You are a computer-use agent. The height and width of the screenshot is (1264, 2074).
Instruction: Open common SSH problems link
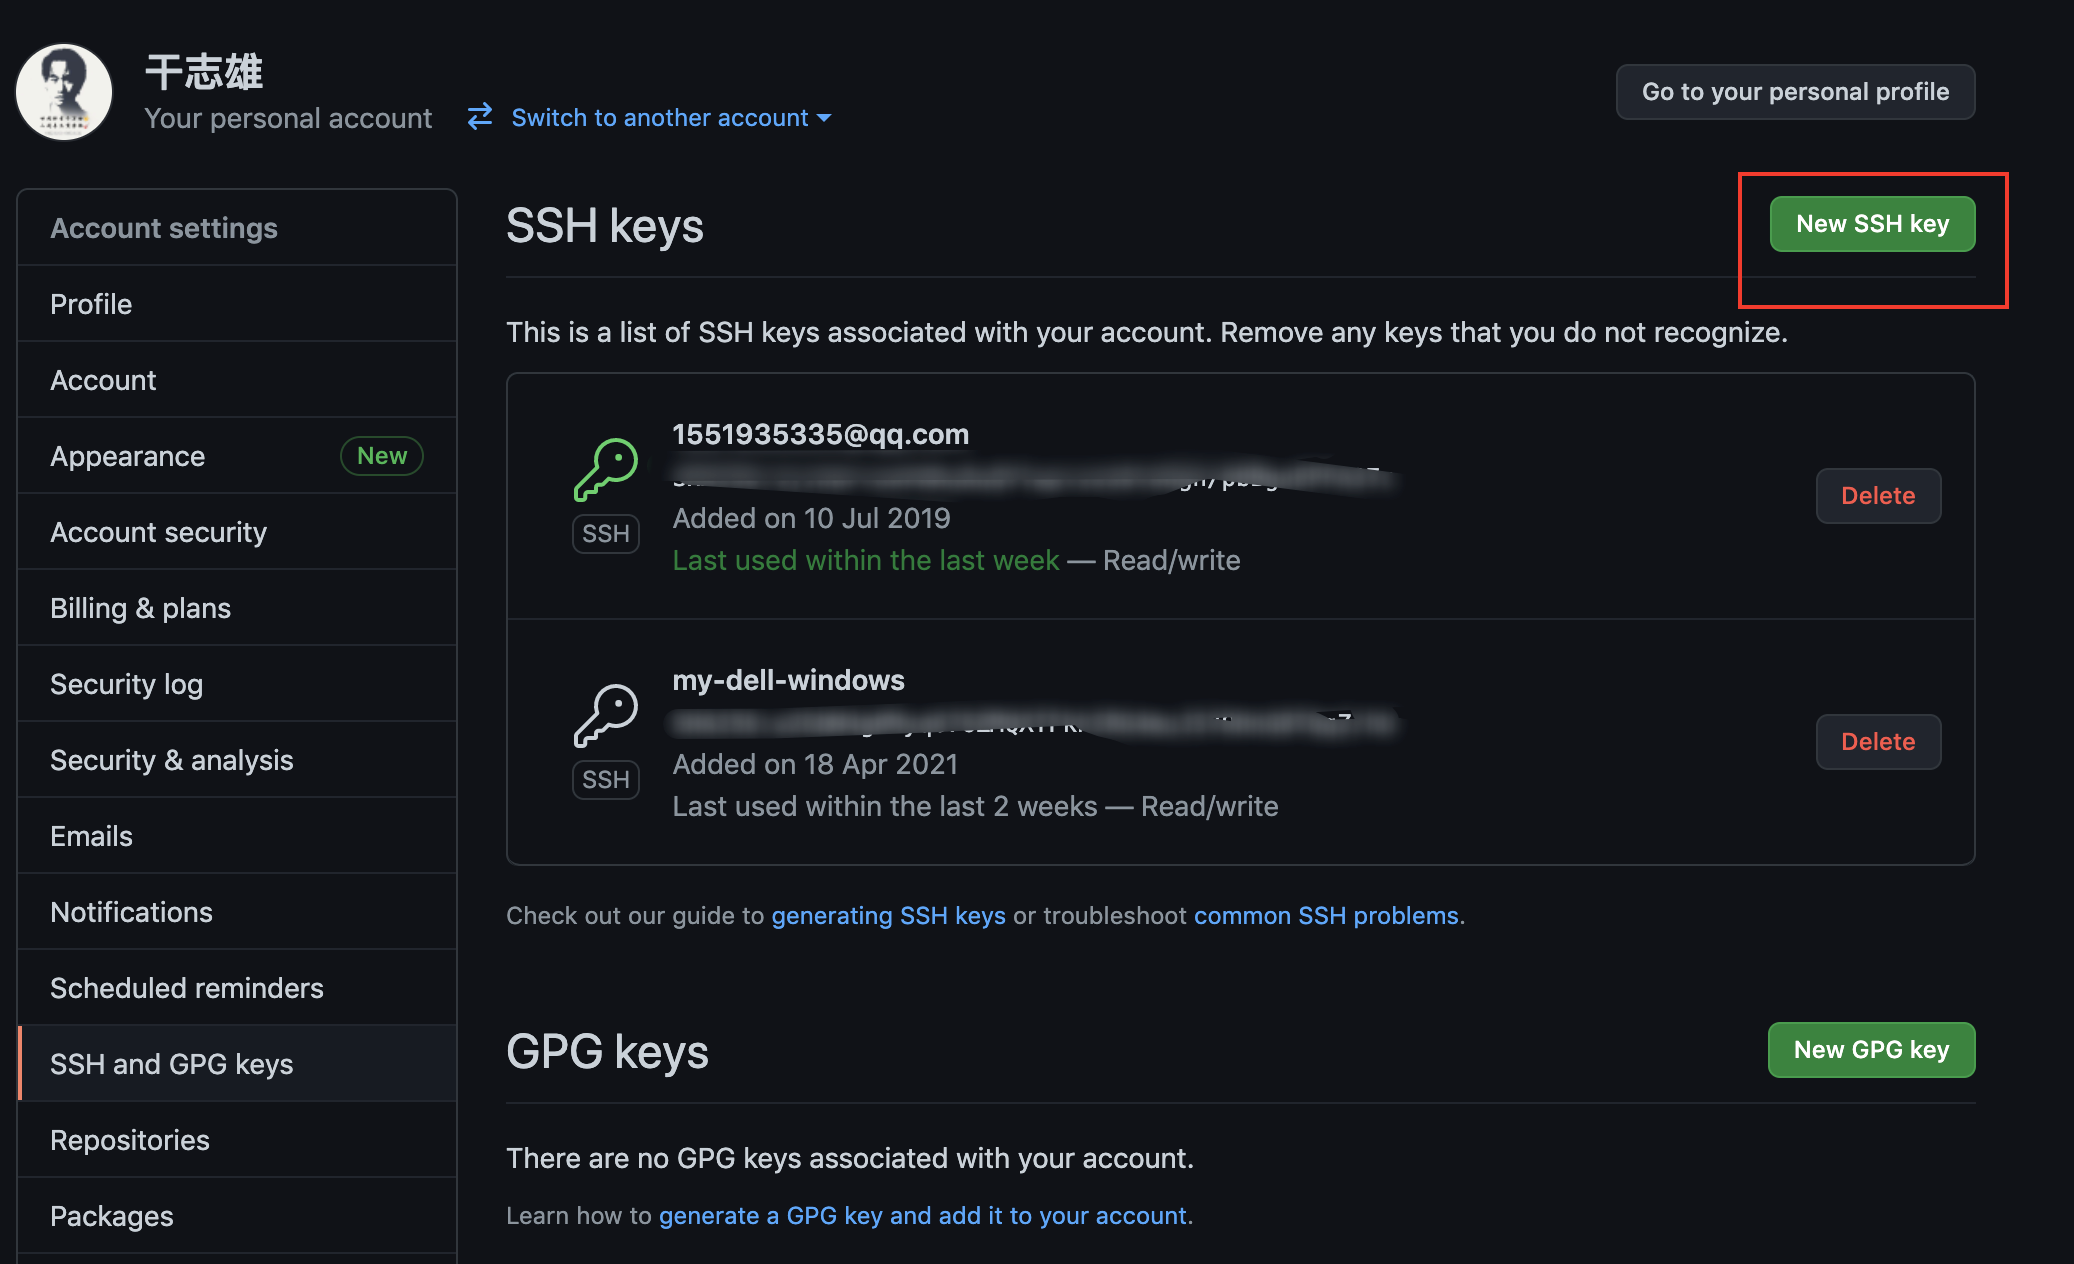(x=1326, y=916)
